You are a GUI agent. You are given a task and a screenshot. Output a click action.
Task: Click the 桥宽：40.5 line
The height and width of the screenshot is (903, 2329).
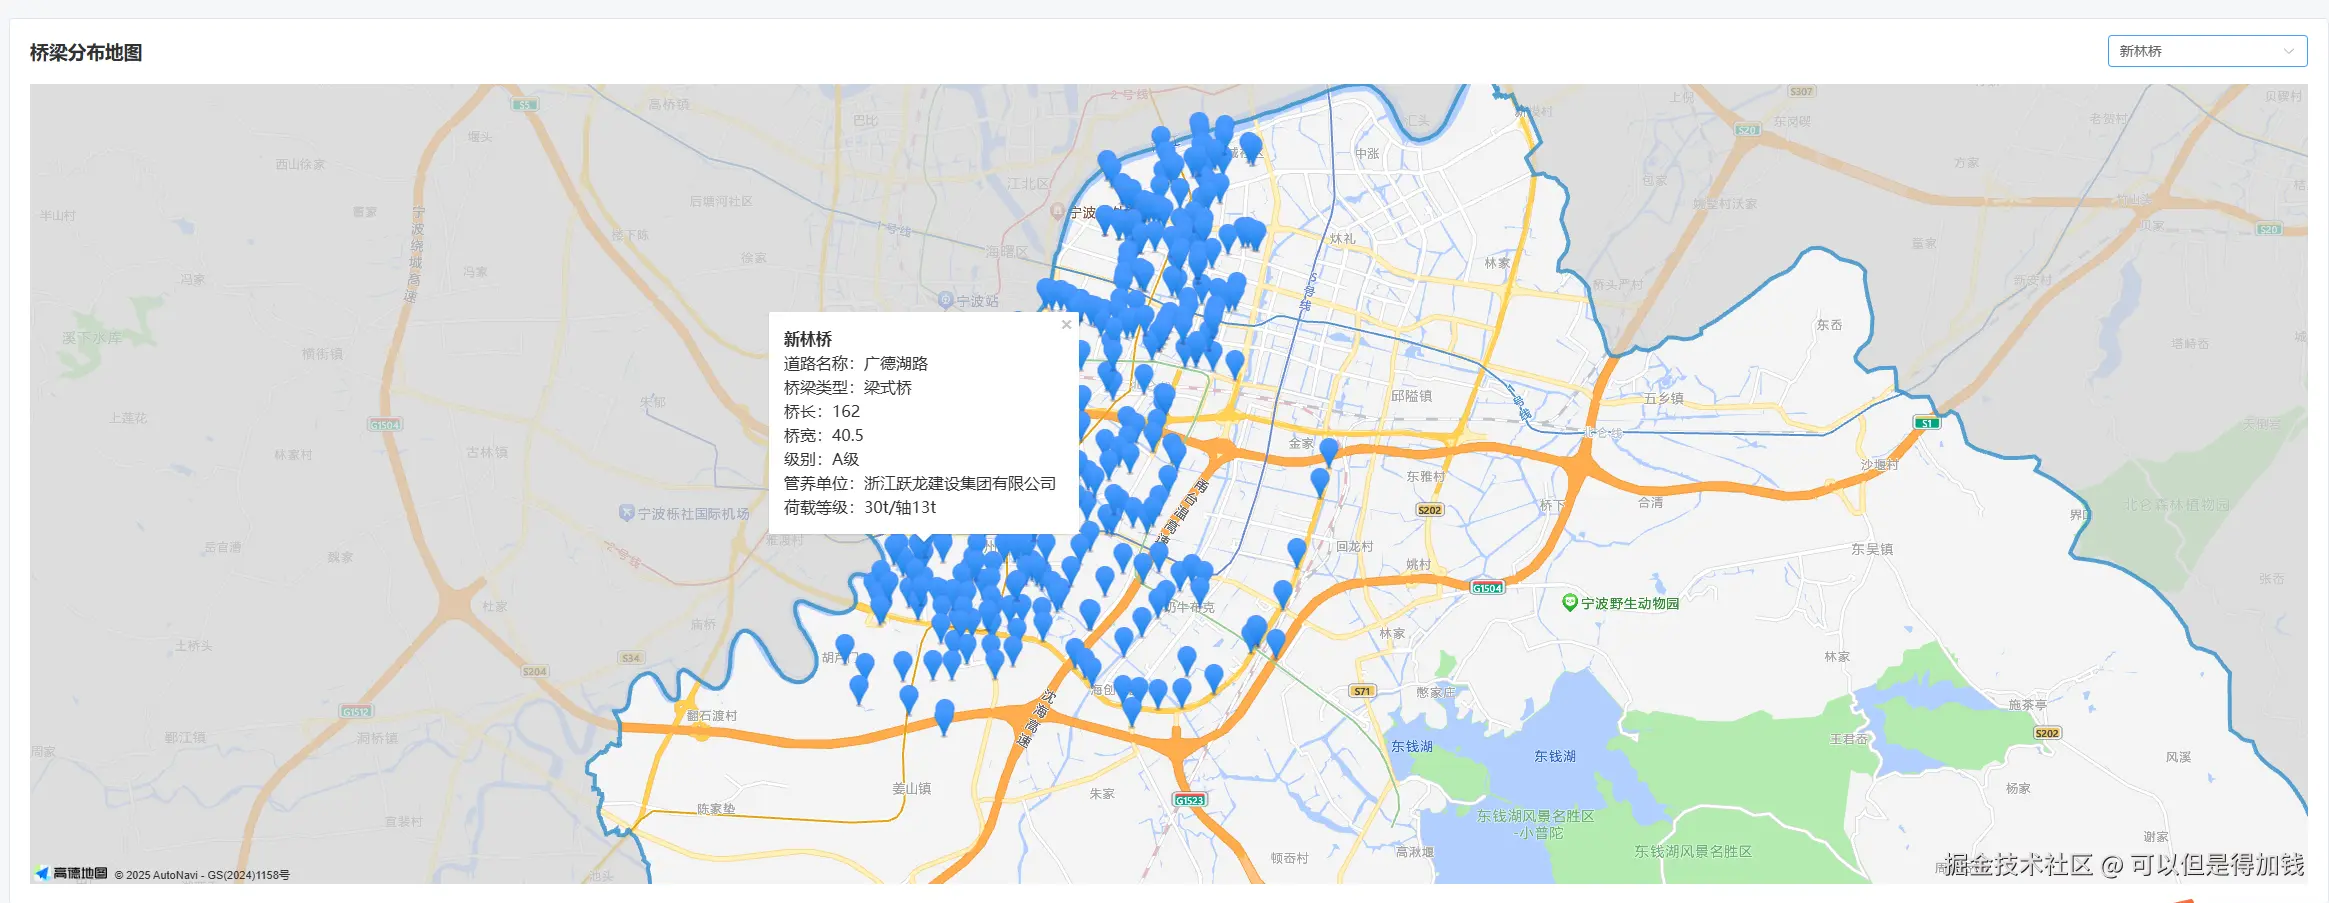tap(824, 435)
